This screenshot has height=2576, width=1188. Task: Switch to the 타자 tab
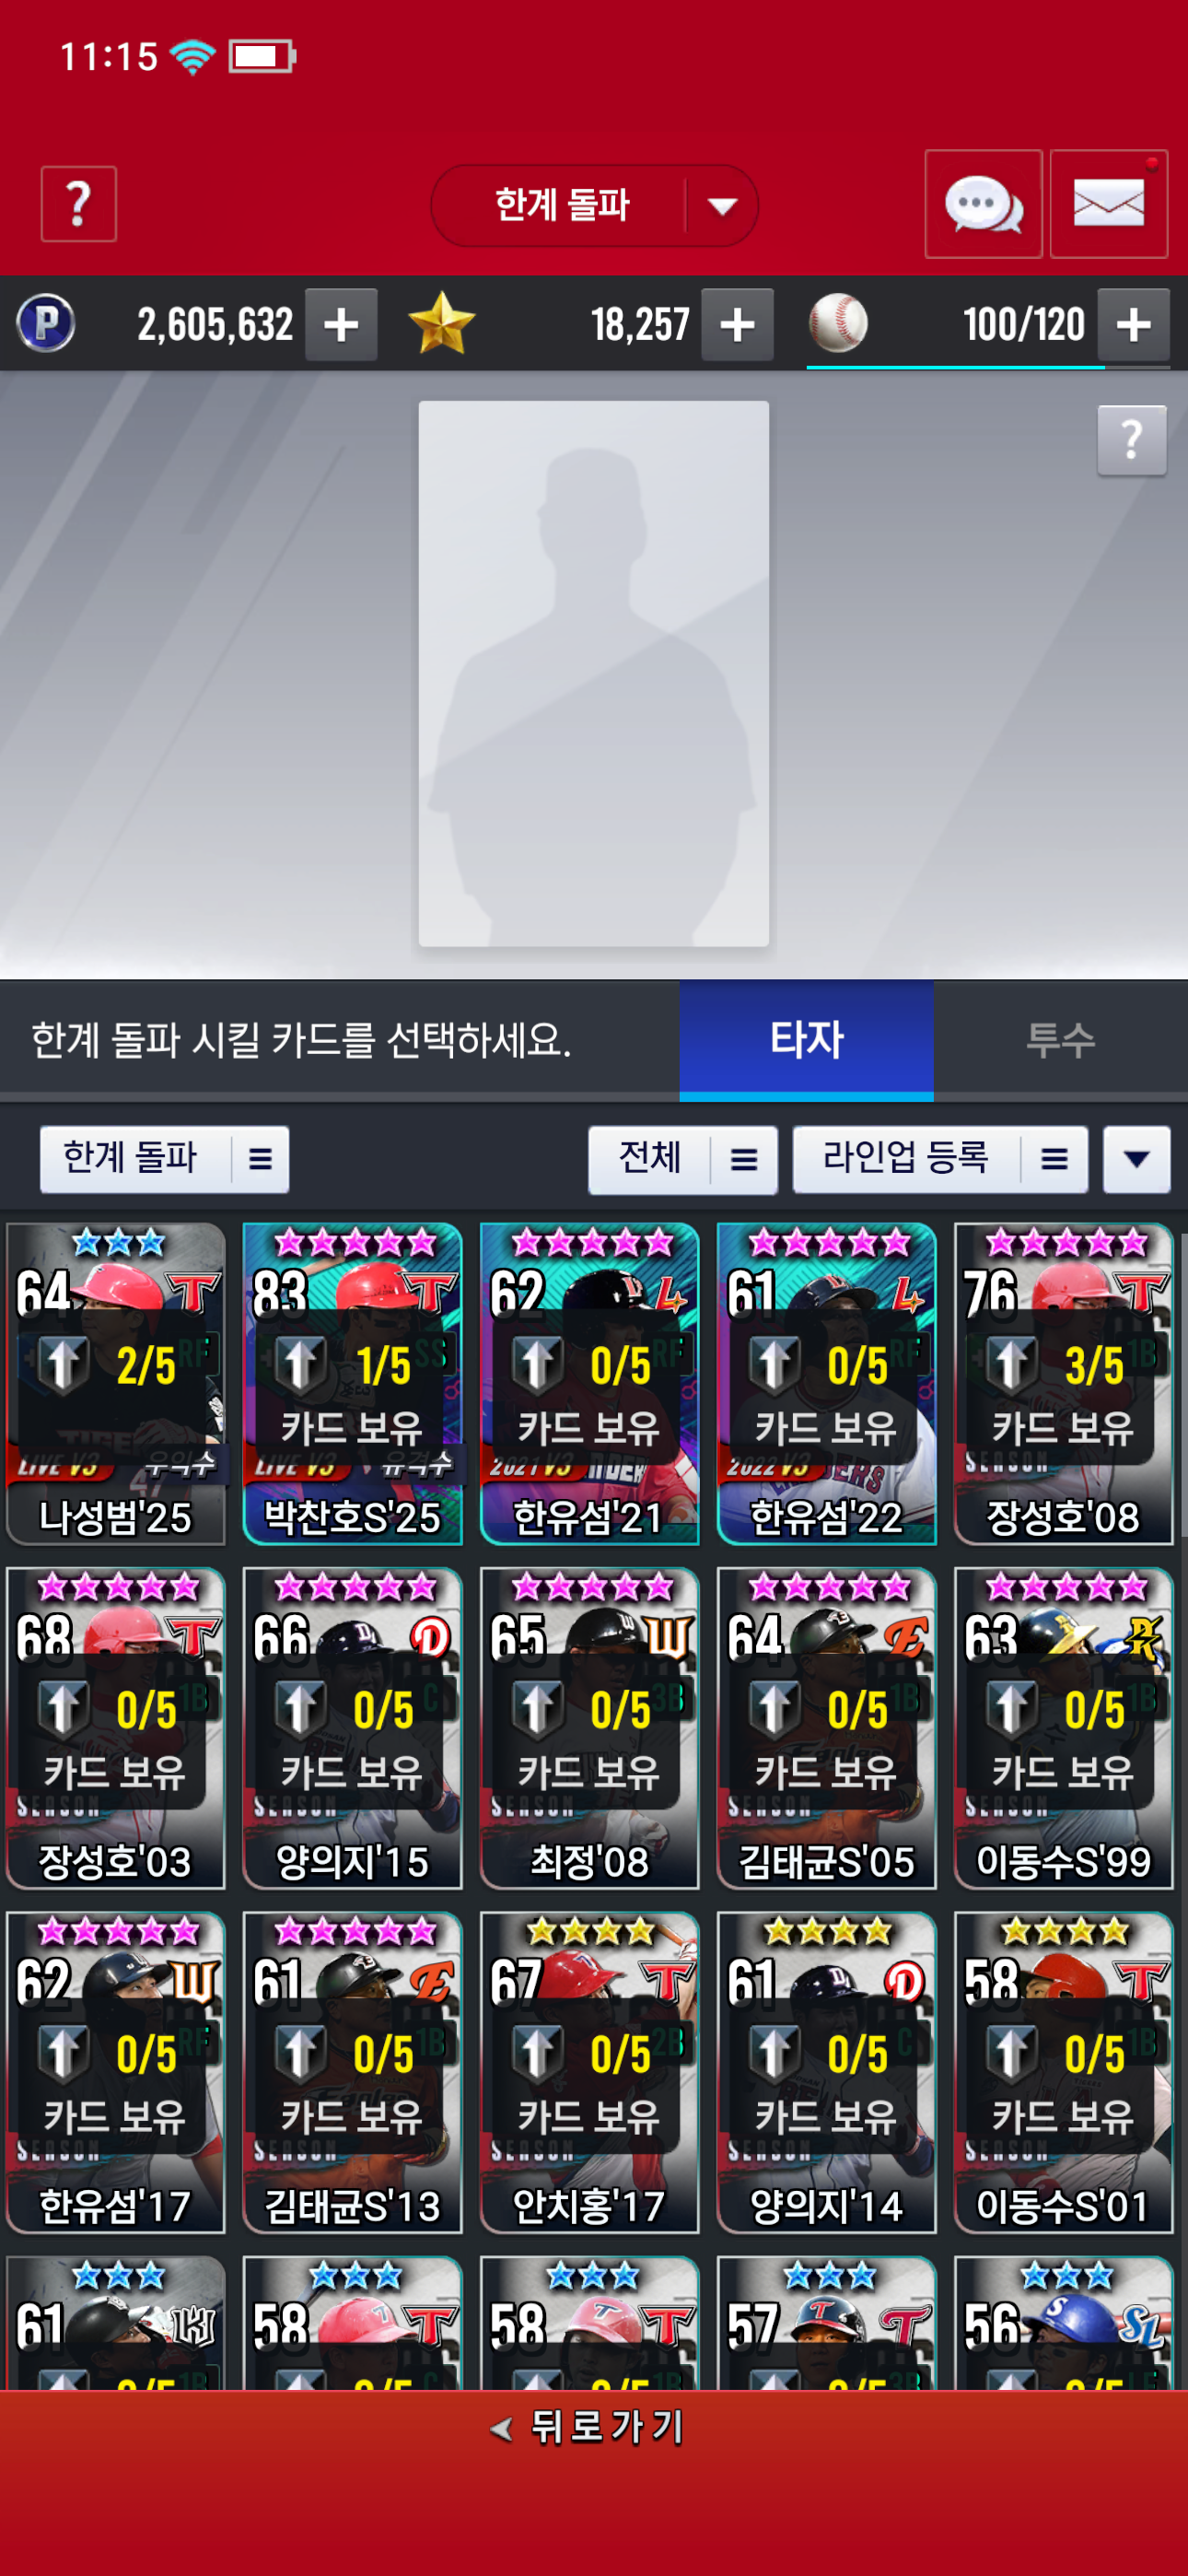pyautogui.click(x=806, y=1039)
